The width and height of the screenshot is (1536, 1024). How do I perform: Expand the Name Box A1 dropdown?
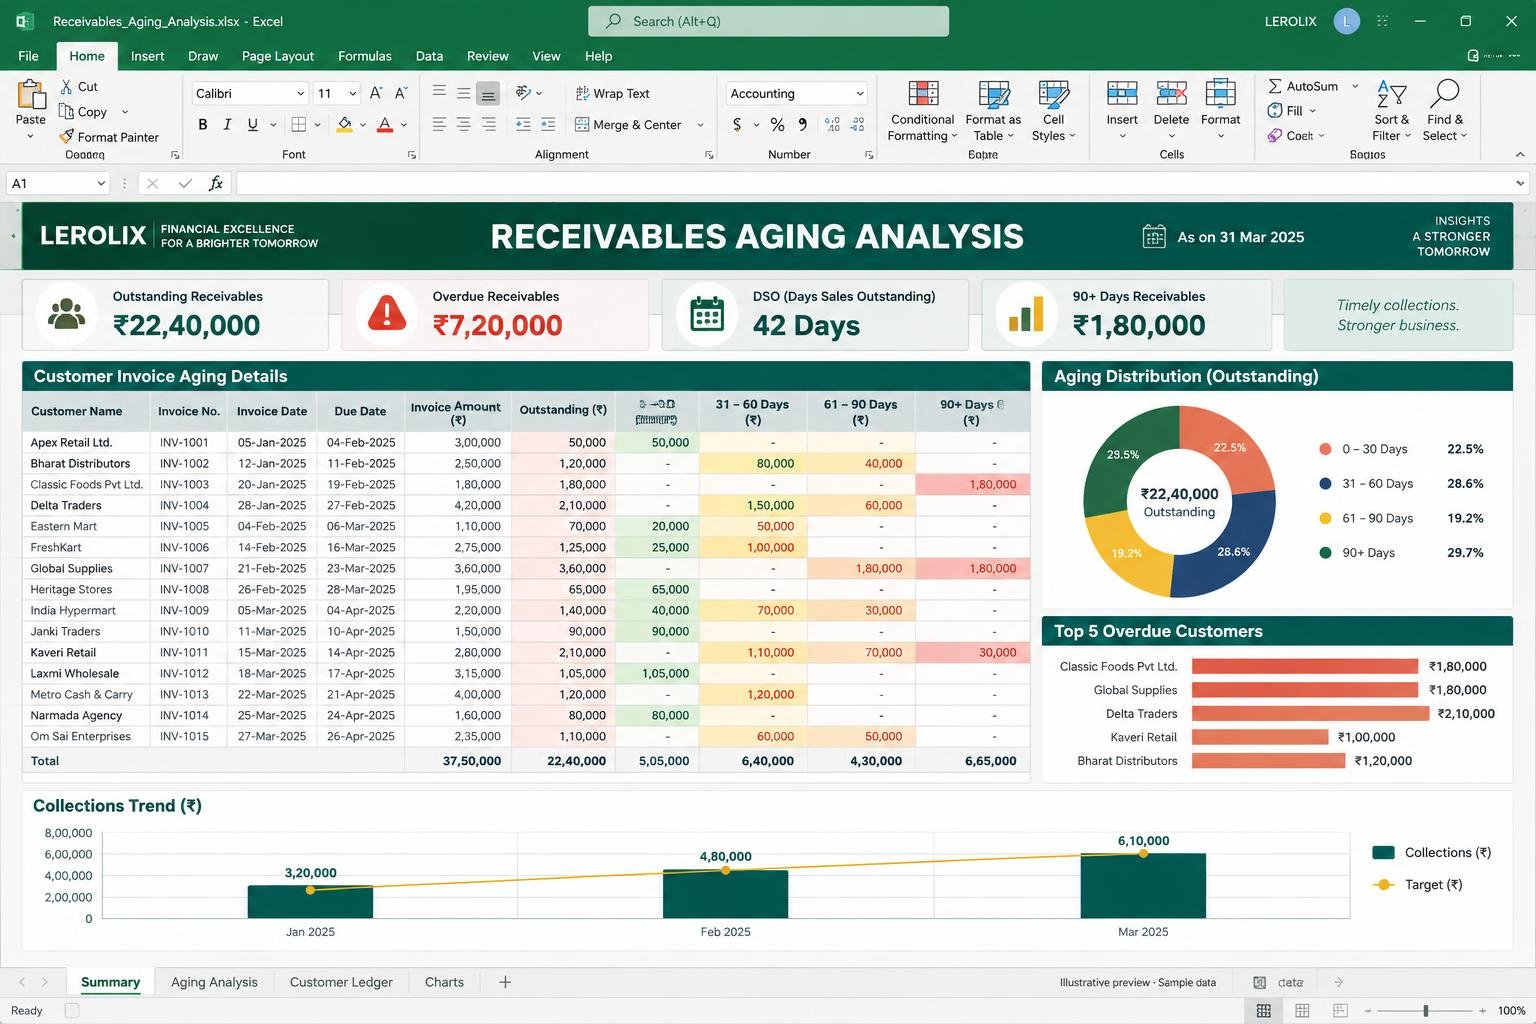[101, 183]
